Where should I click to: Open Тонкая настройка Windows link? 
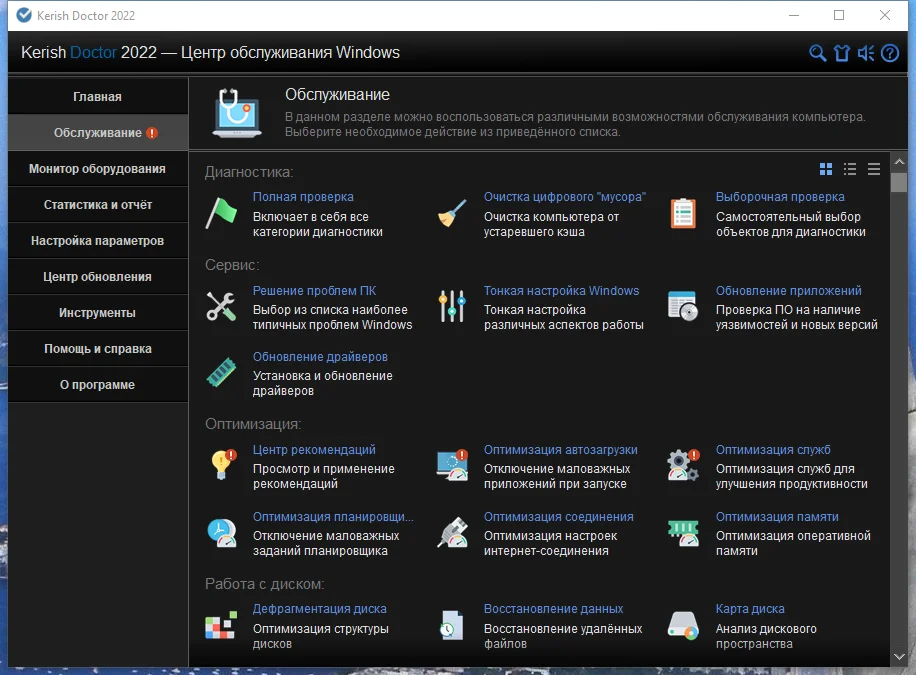561,290
